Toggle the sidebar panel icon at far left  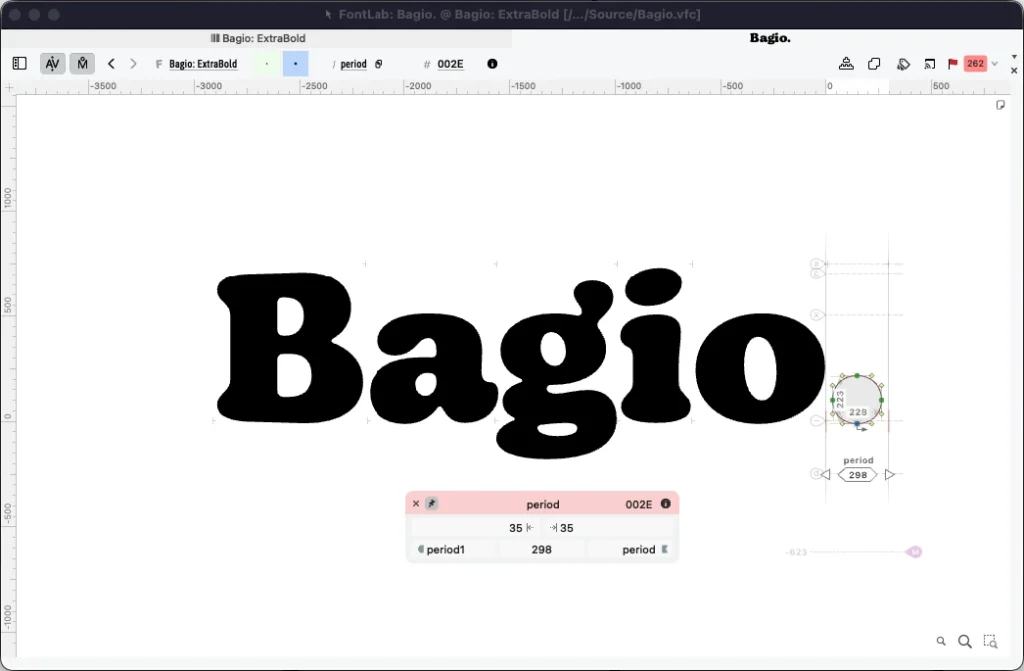19,63
